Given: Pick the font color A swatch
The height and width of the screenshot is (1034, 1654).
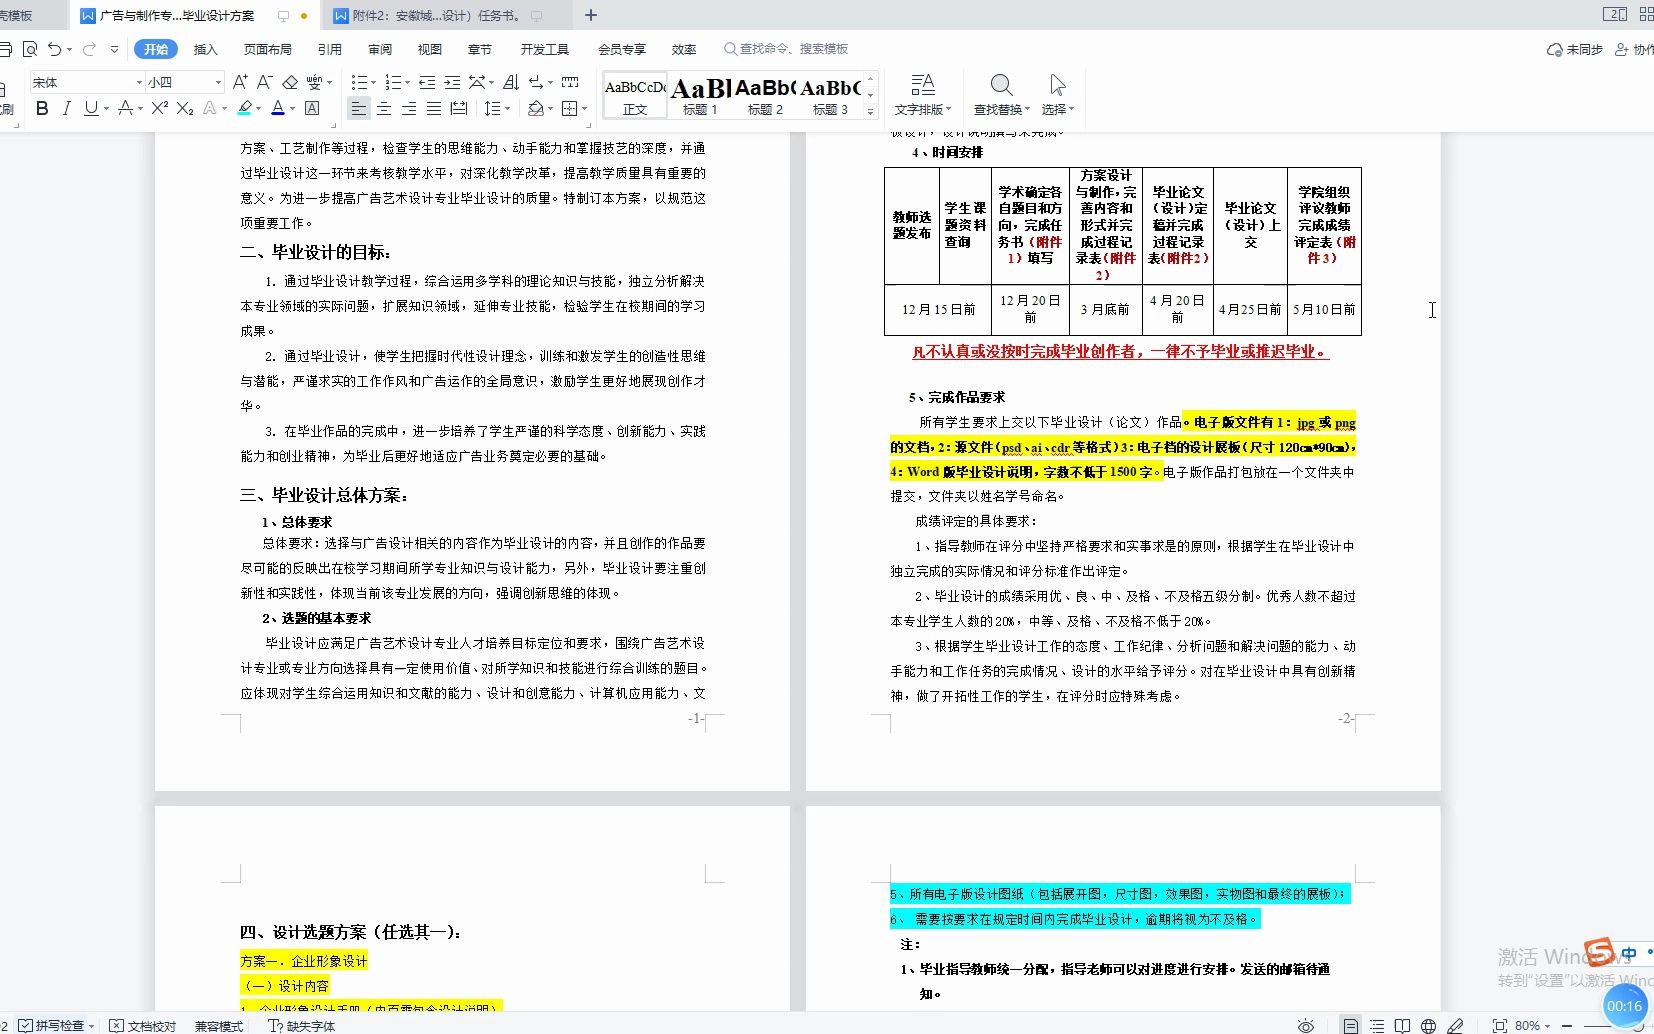Looking at the screenshot, I should pos(278,108).
